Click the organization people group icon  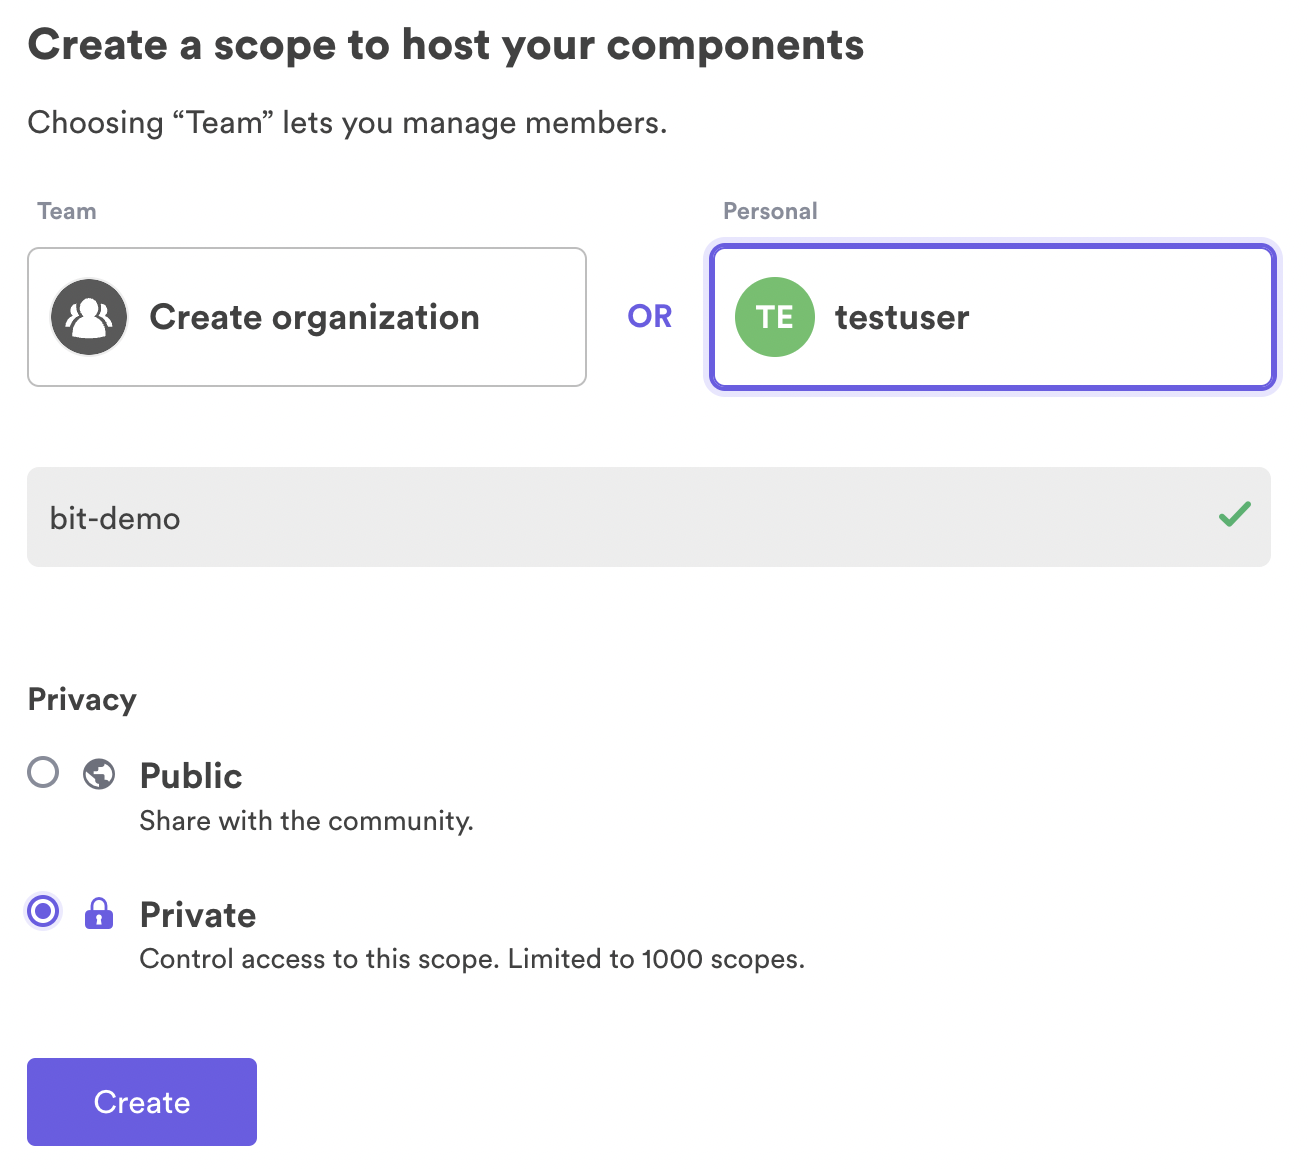(x=89, y=317)
